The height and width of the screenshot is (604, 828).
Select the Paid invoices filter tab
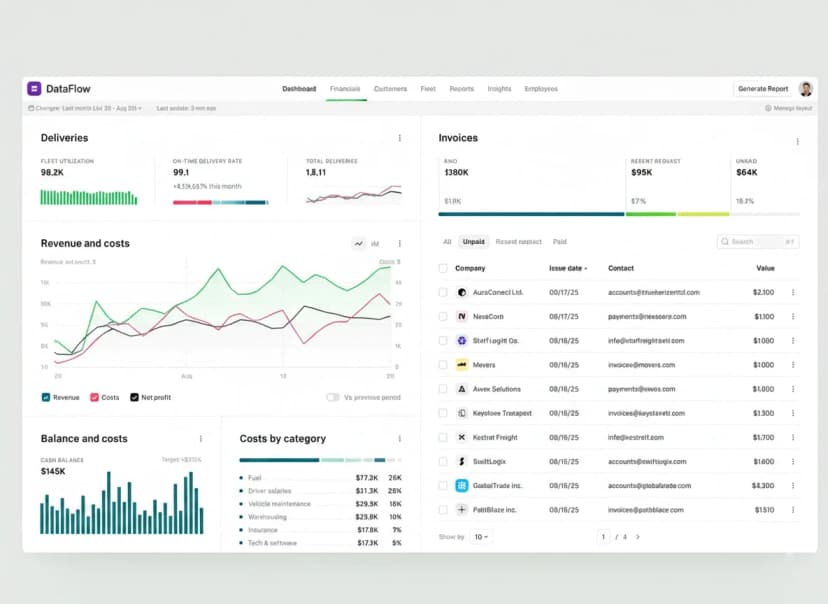click(559, 242)
